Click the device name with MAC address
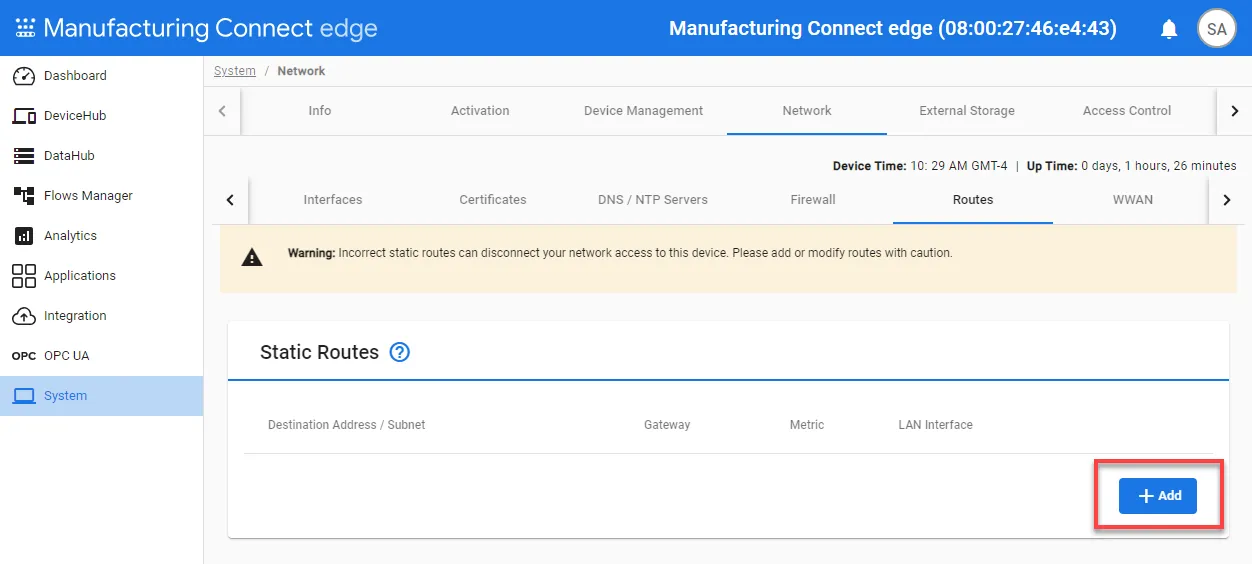Viewport: 1252px width, 564px height. (x=893, y=28)
